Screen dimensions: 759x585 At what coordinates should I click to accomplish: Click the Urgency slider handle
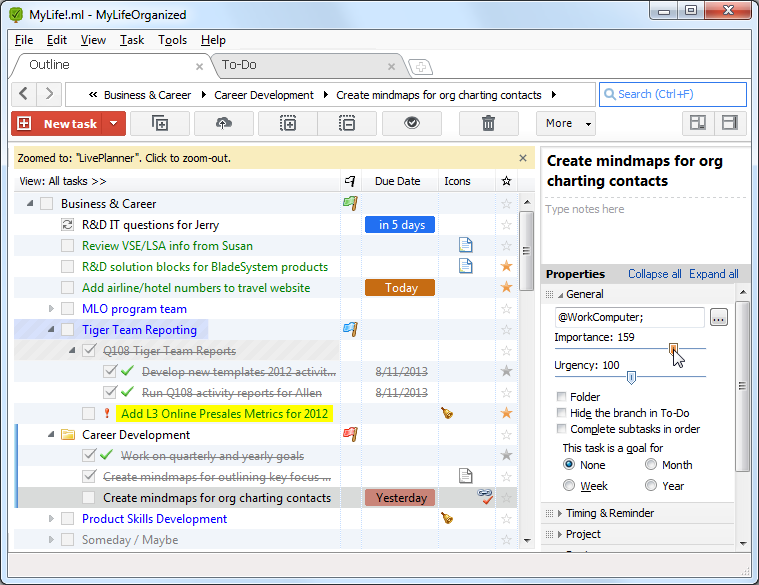coord(631,377)
